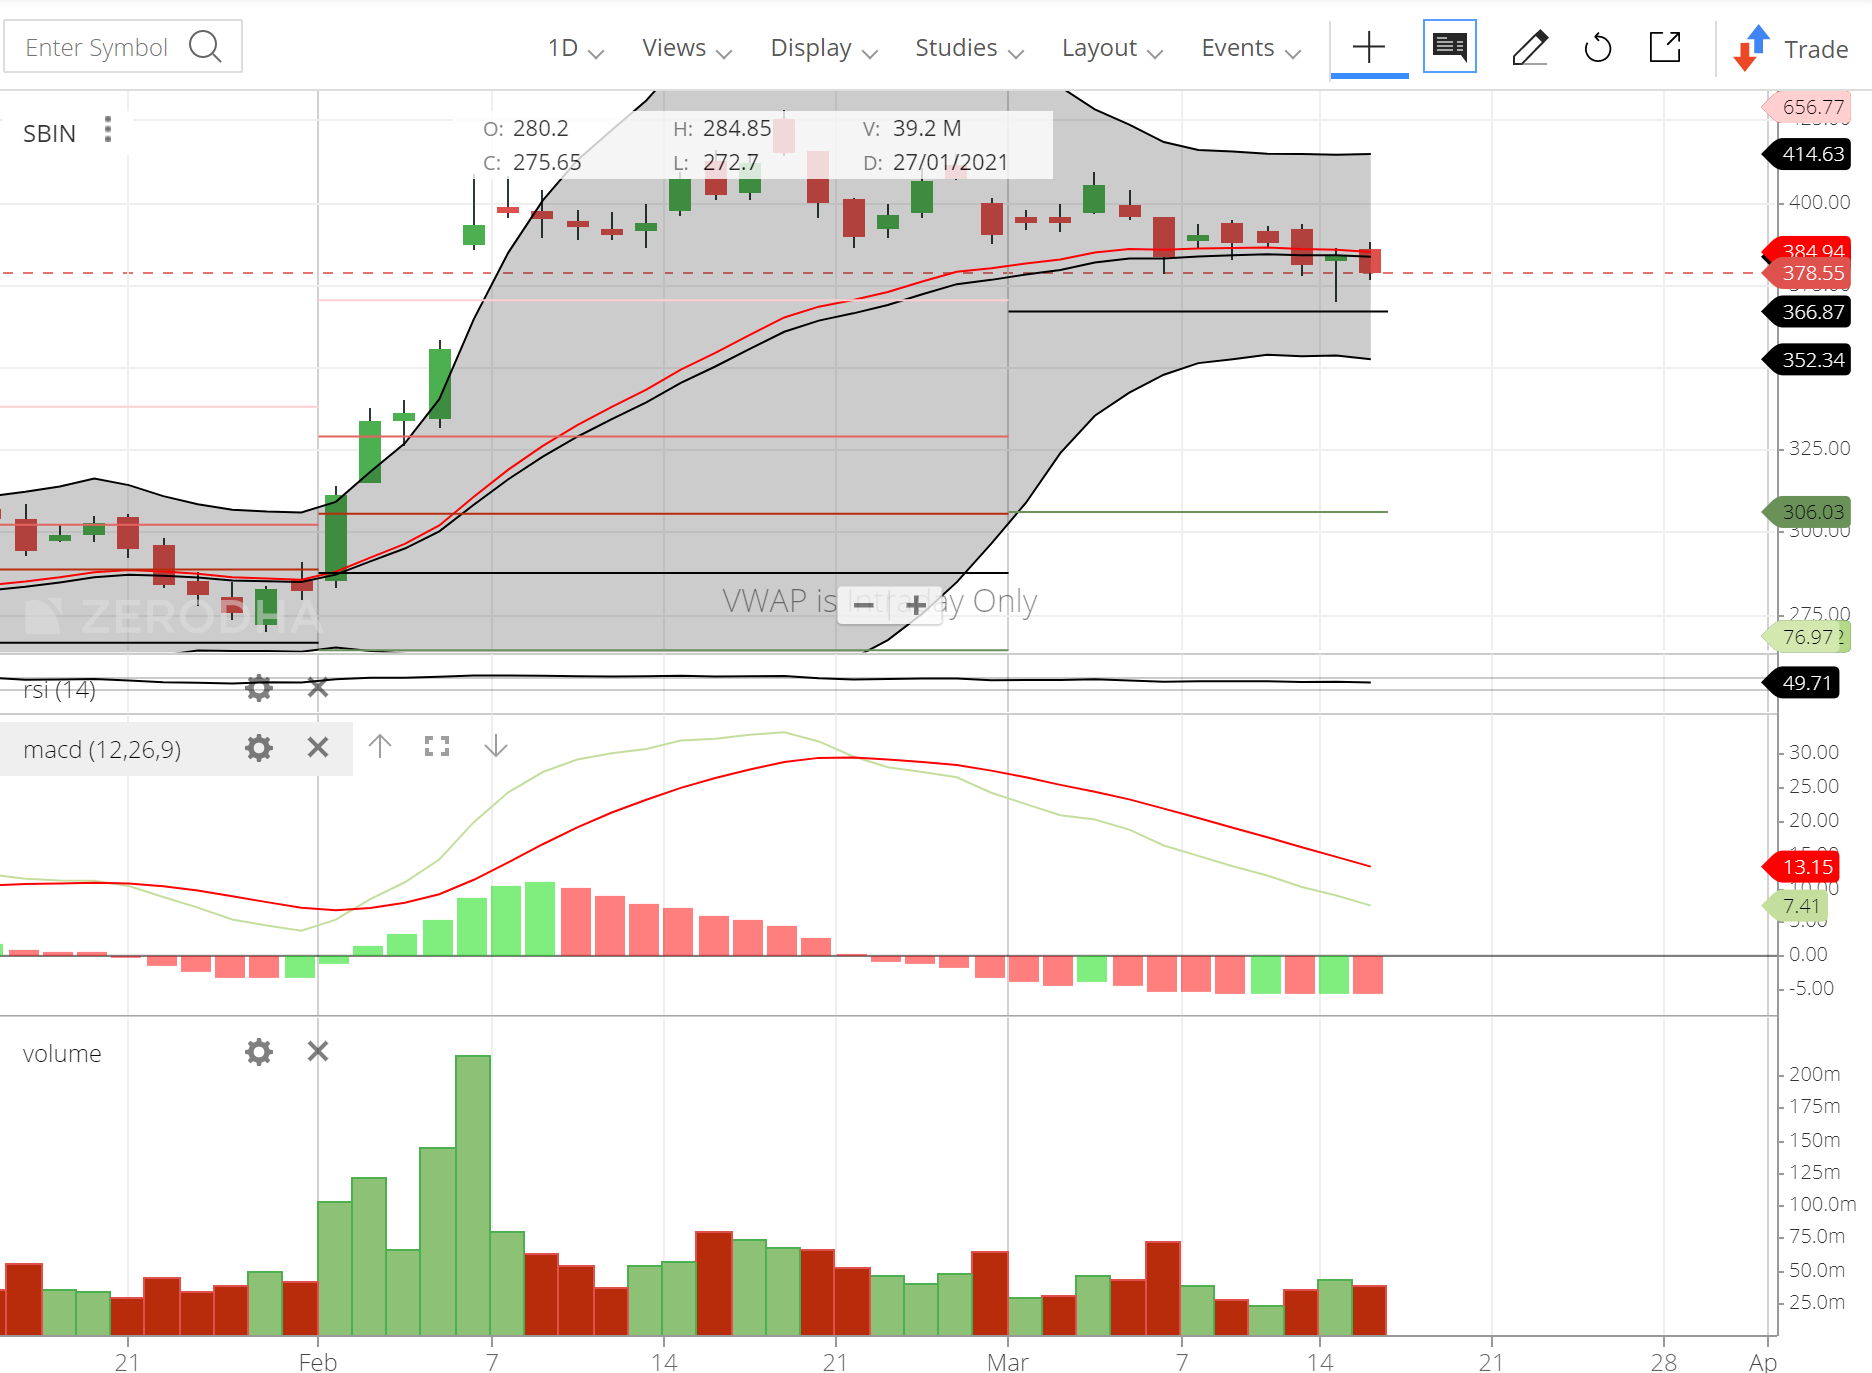Screen dimensions: 1872x1373
Task: Click the volume panel label
Action: pyautogui.click(x=62, y=1054)
